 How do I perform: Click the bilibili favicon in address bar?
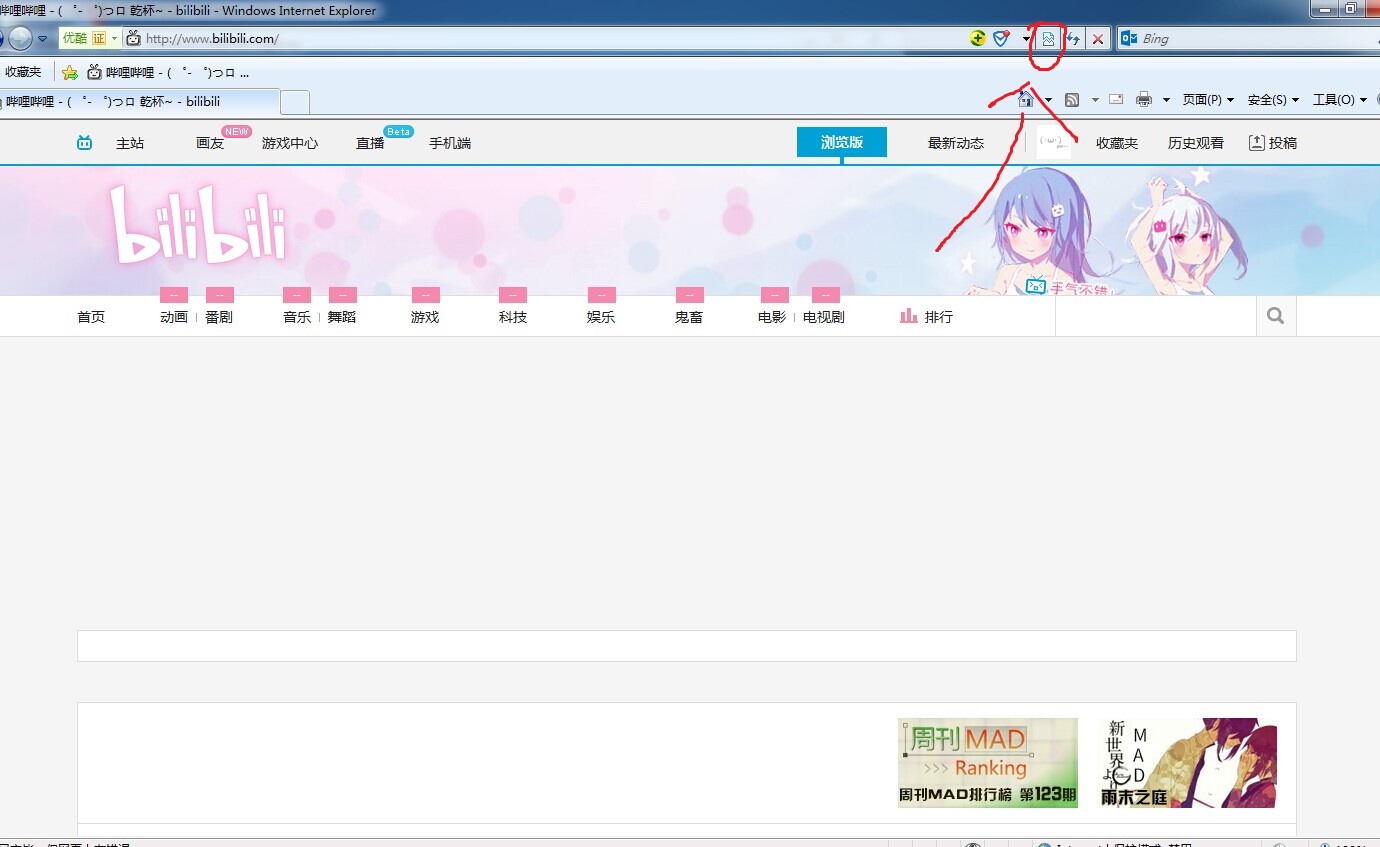coord(133,39)
